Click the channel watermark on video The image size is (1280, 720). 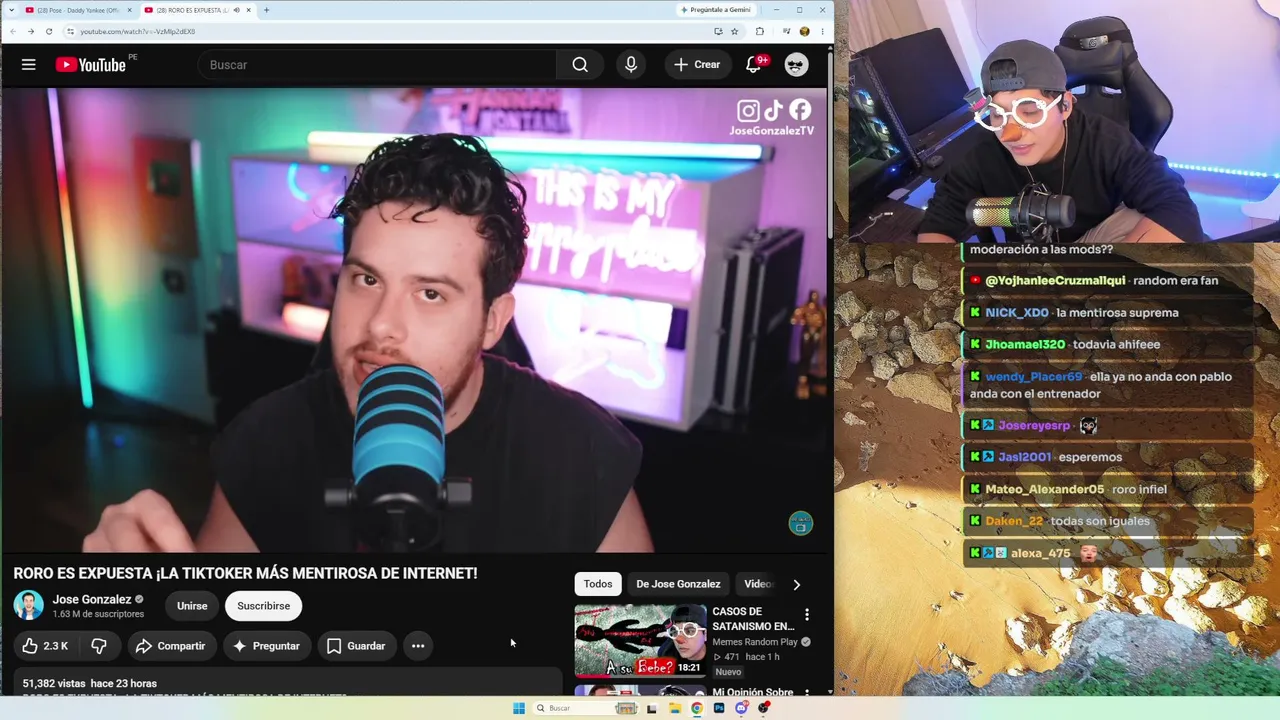(801, 523)
